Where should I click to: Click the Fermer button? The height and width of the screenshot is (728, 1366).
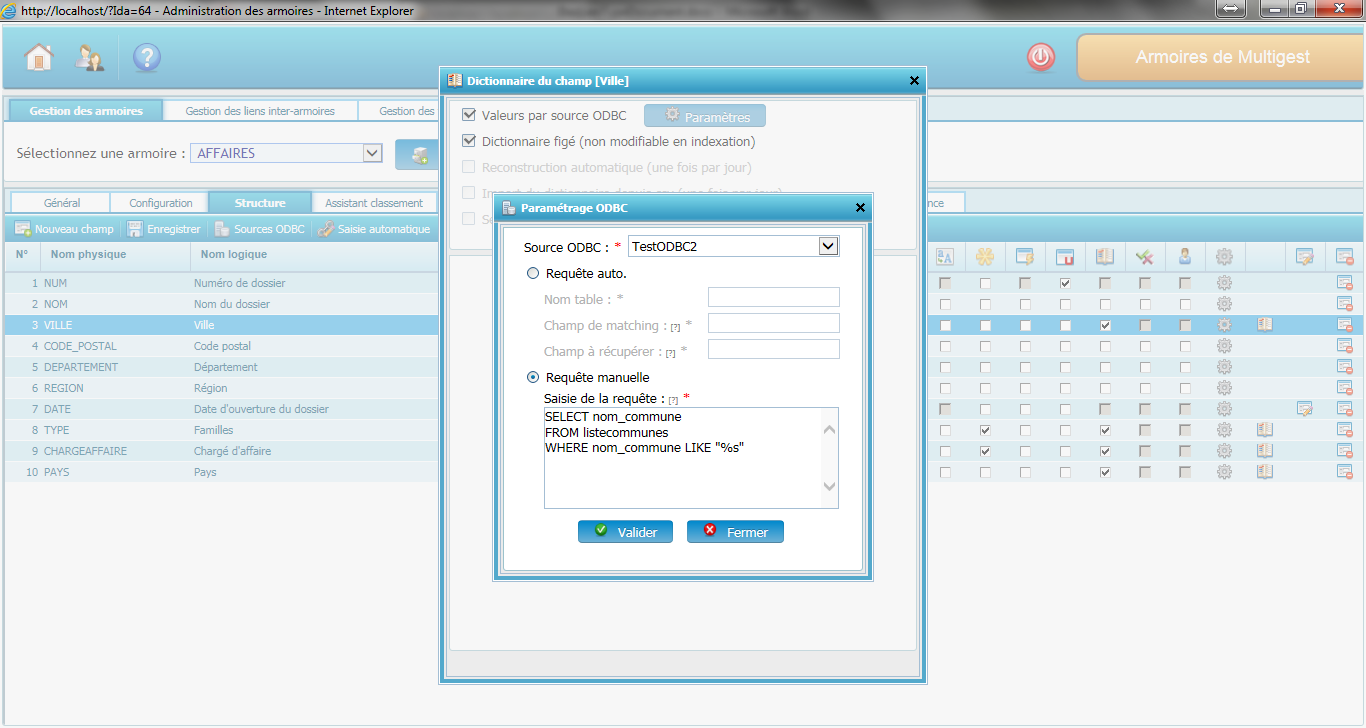[x=735, y=532]
